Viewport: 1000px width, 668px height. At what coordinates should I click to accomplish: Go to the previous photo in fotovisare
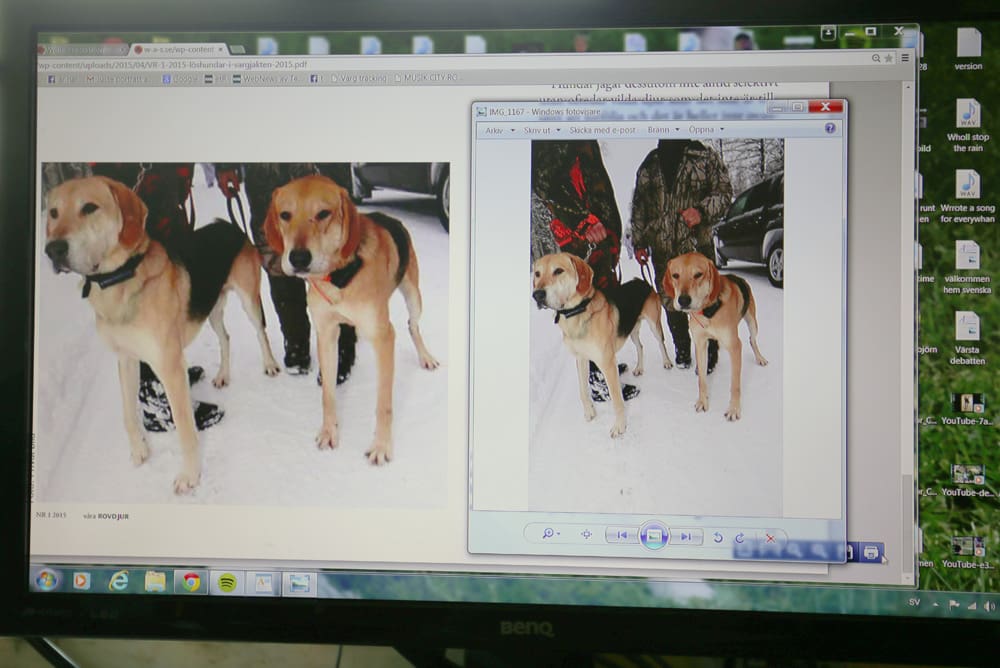(622, 535)
